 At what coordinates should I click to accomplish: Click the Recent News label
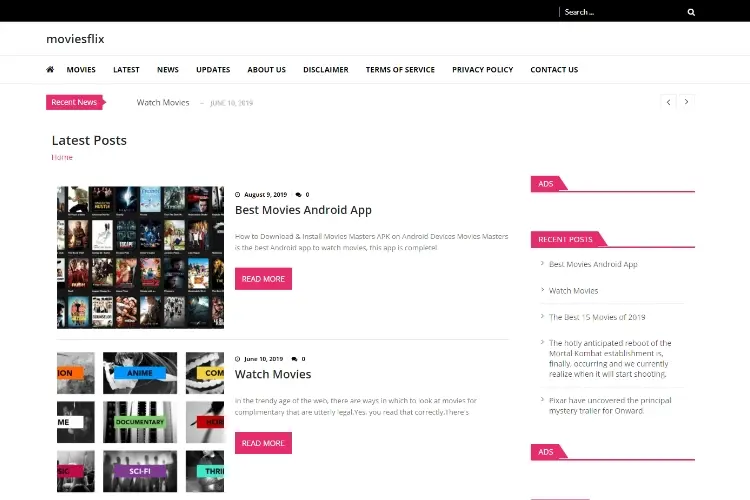click(x=74, y=102)
